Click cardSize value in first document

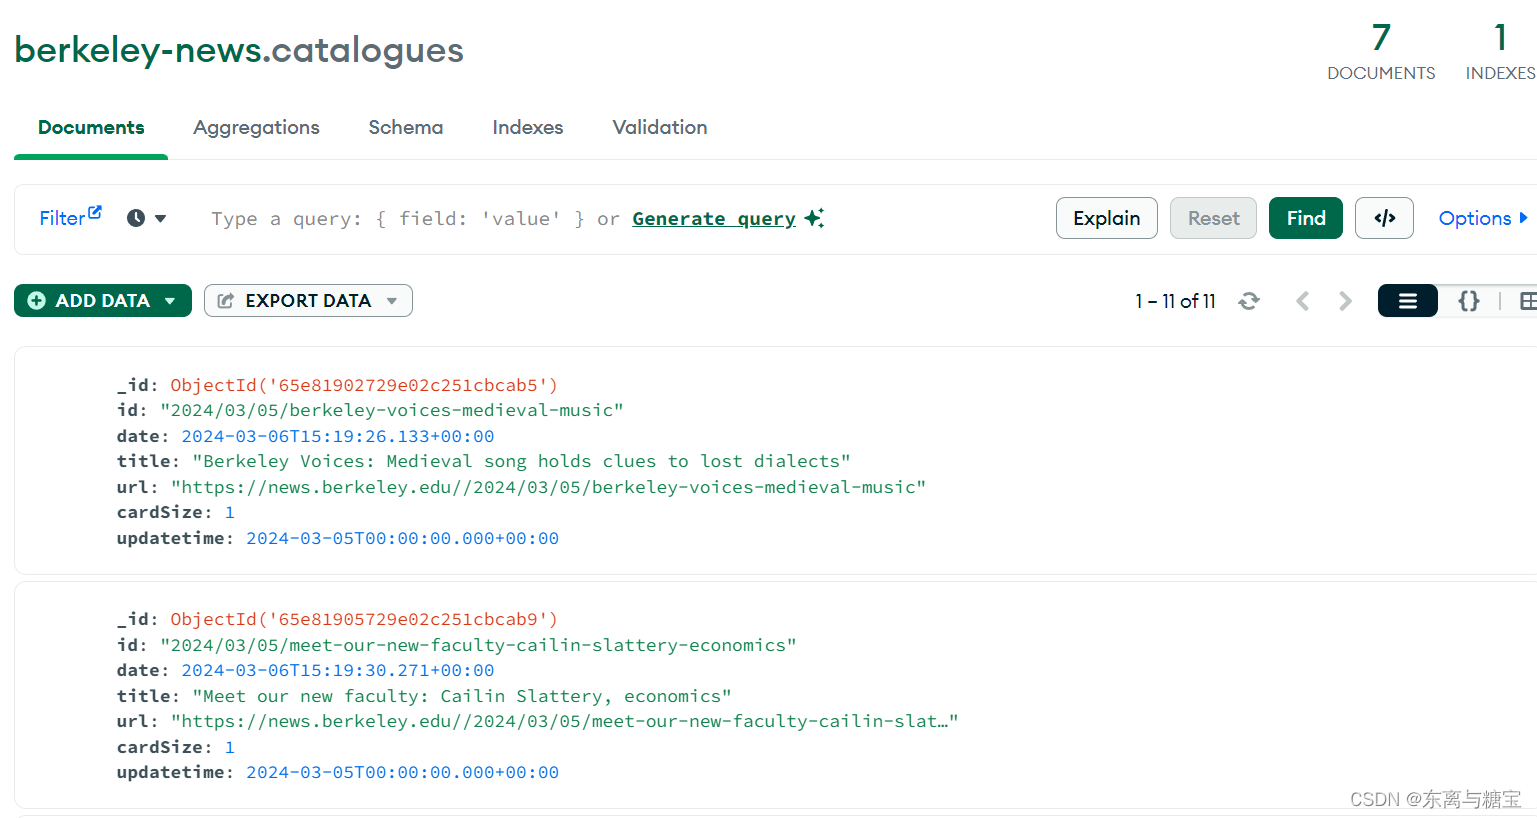pyautogui.click(x=230, y=512)
